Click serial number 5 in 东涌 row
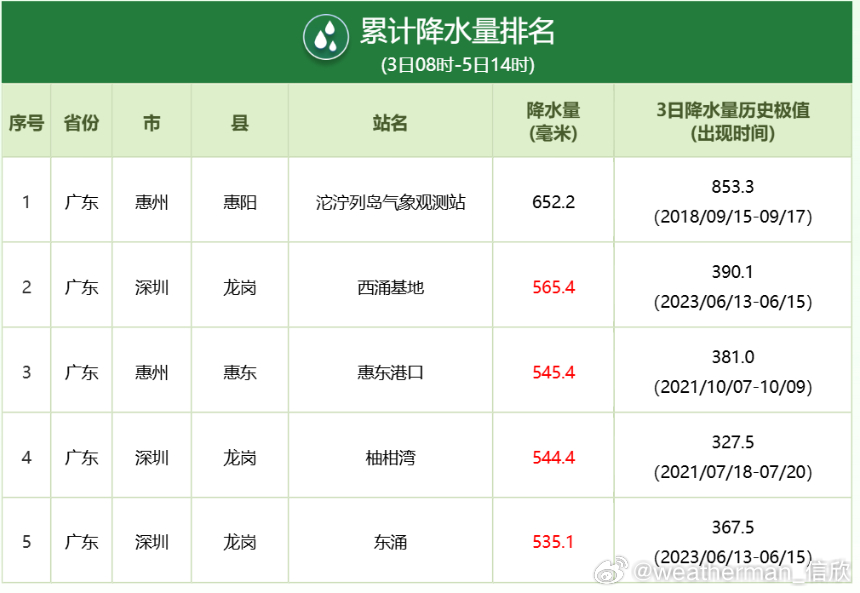 click(x=26, y=542)
